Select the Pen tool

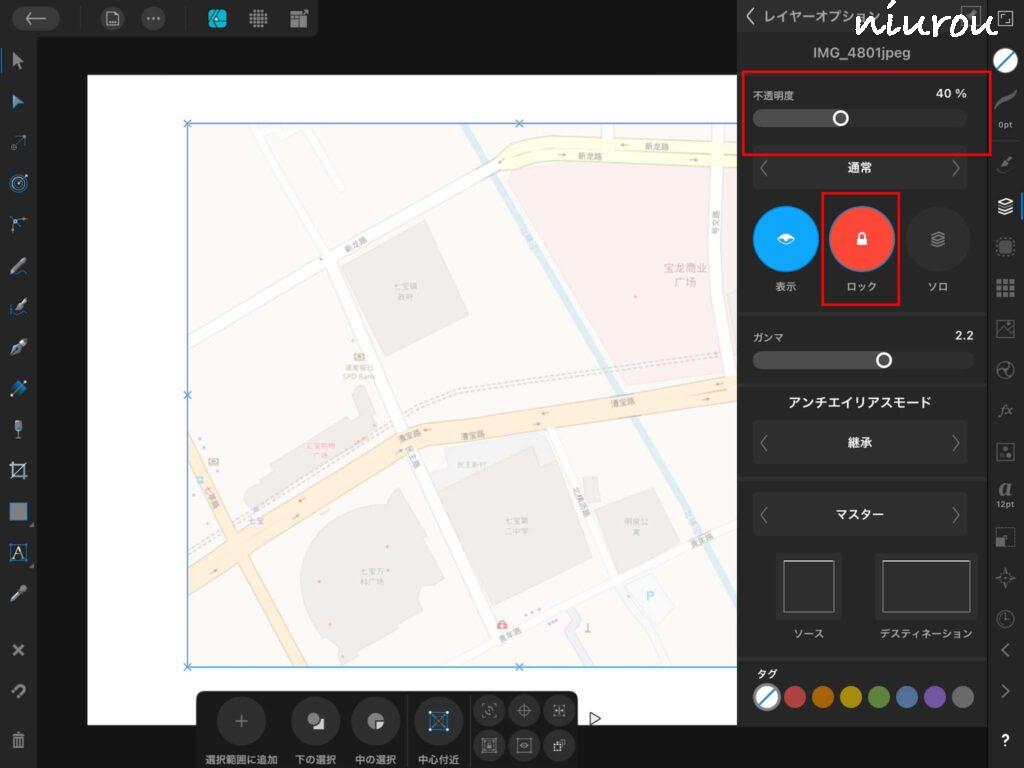pyautogui.click(x=18, y=347)
